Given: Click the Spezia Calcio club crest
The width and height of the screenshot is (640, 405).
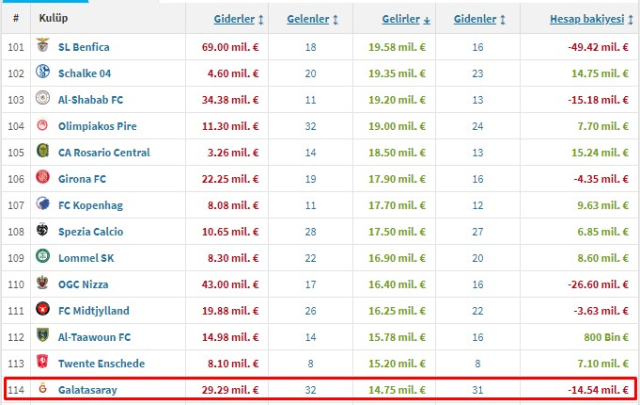Looking at the screenshot, I should tap(43, 230).
